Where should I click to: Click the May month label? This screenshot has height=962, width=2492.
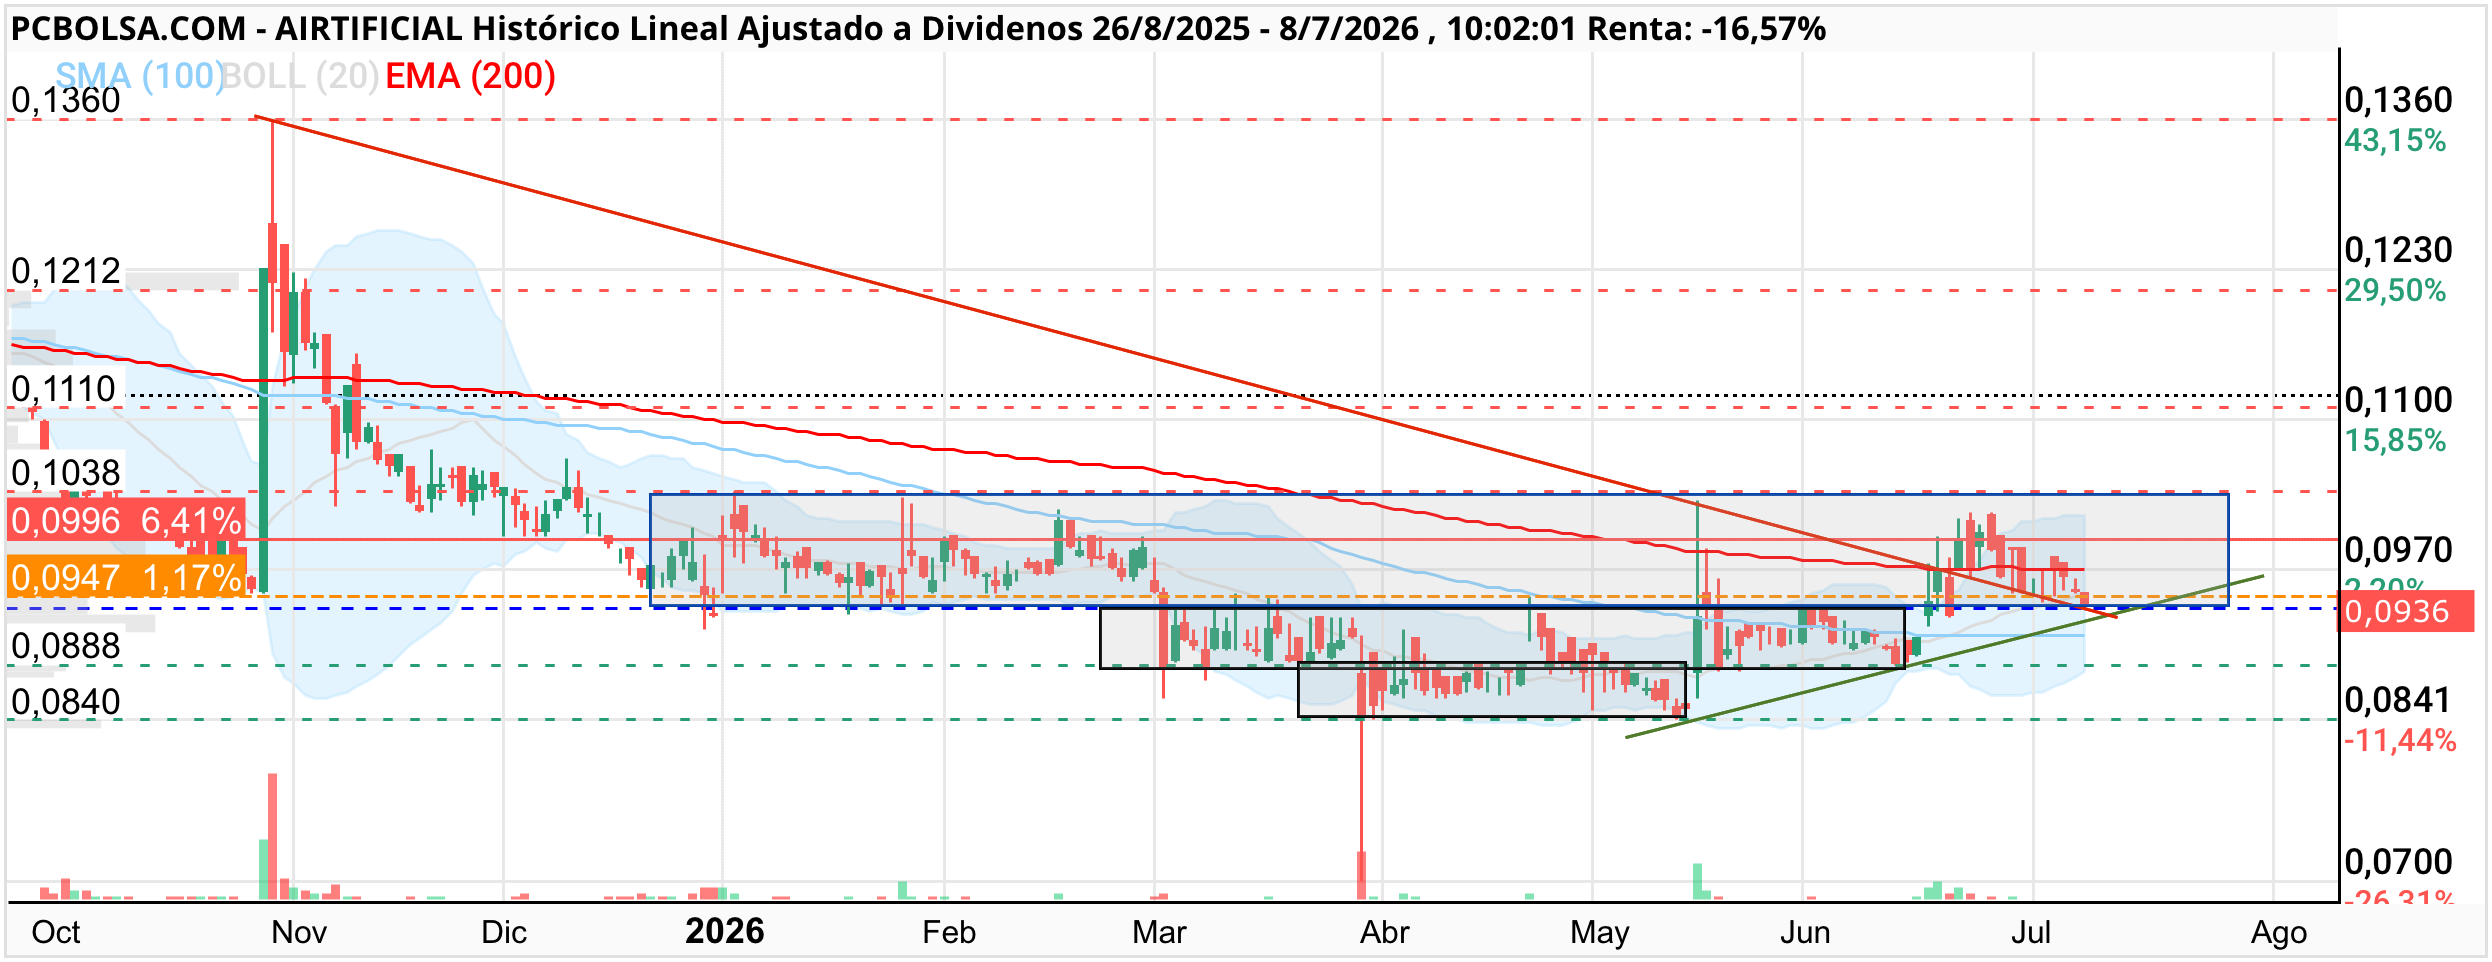point(1600,932)
